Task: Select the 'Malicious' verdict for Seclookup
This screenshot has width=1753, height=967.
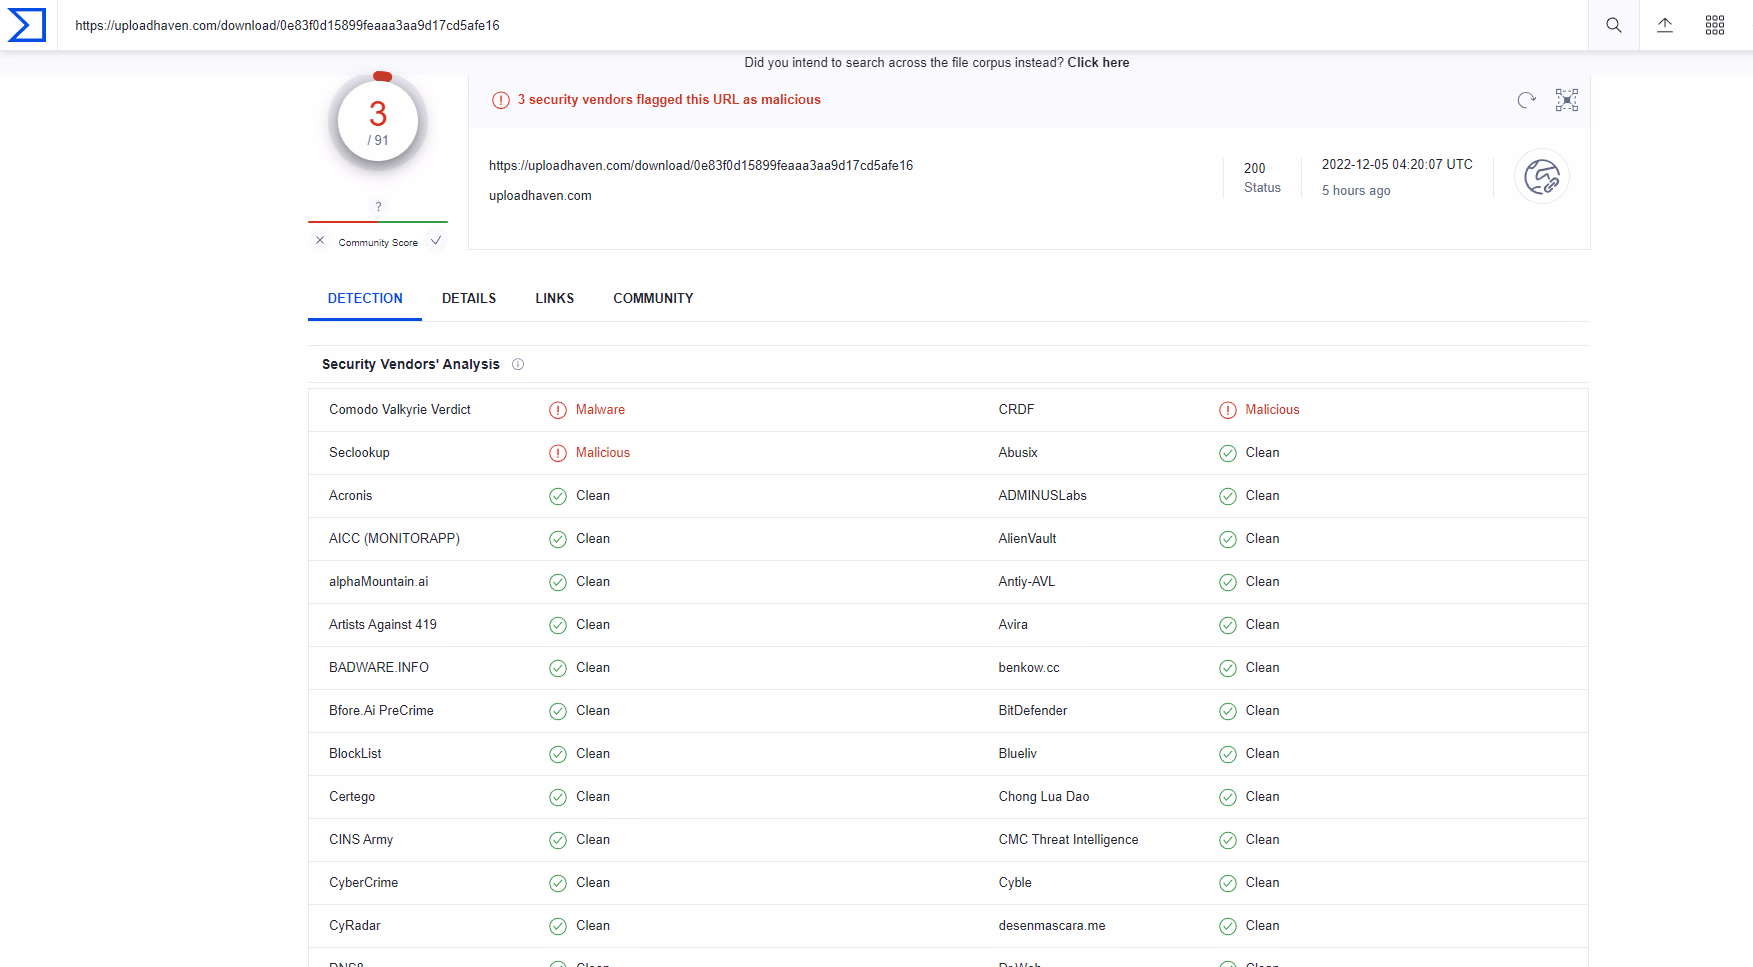Action: tap(603, 453)
